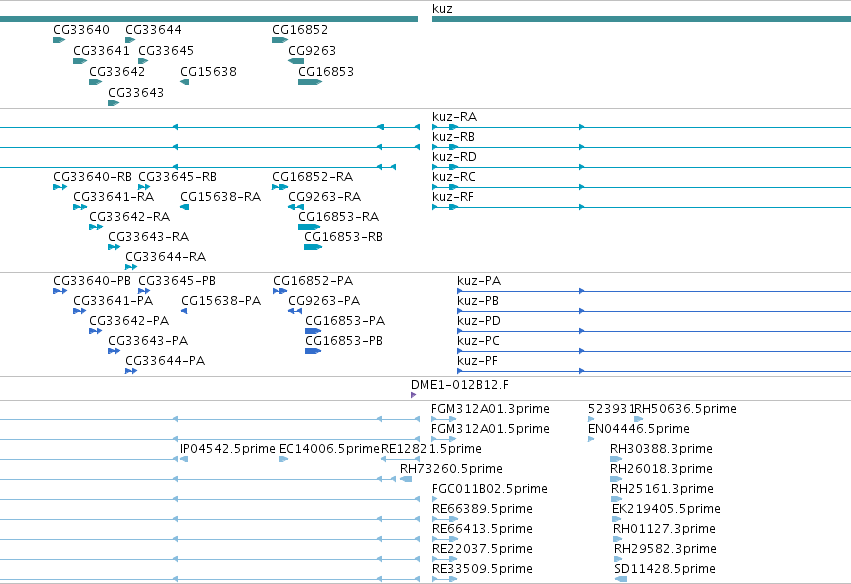Select the kuz gene label
The height and width of the screenshot is (584, 851).
[442, 9]
